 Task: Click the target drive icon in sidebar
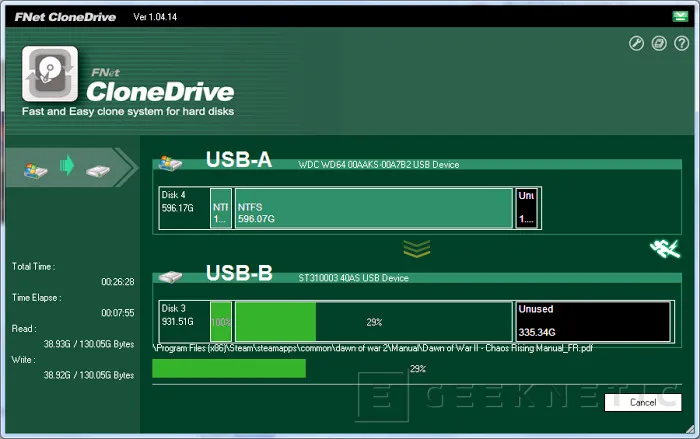pyautogui.click(x=98, y=171)
